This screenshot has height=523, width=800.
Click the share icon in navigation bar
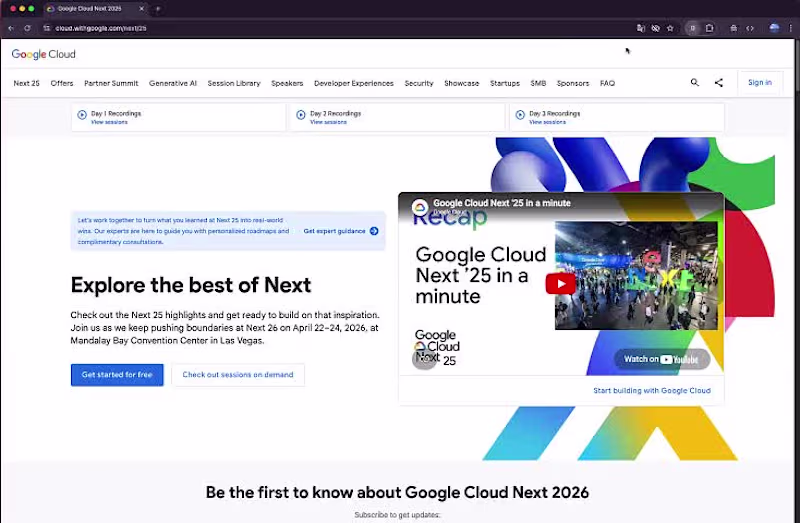(x=718, y=82)
